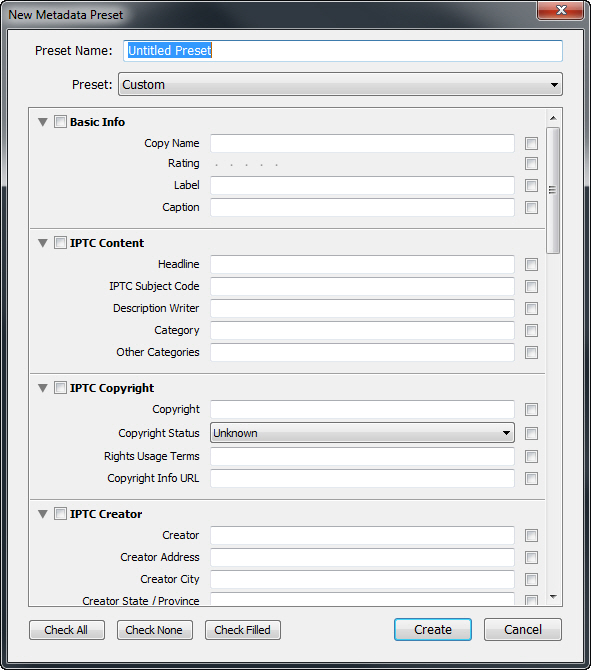Click the scrollbar down arrow

[553, 597]
